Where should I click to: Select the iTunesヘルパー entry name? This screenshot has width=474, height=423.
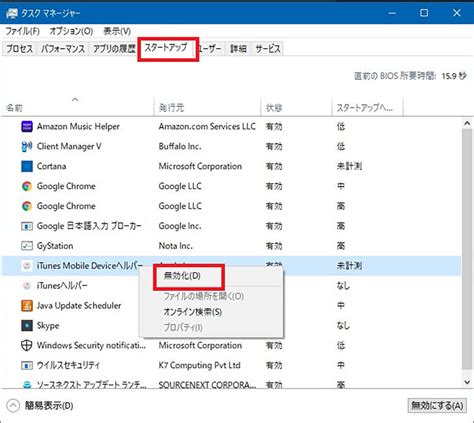(62, 286)
